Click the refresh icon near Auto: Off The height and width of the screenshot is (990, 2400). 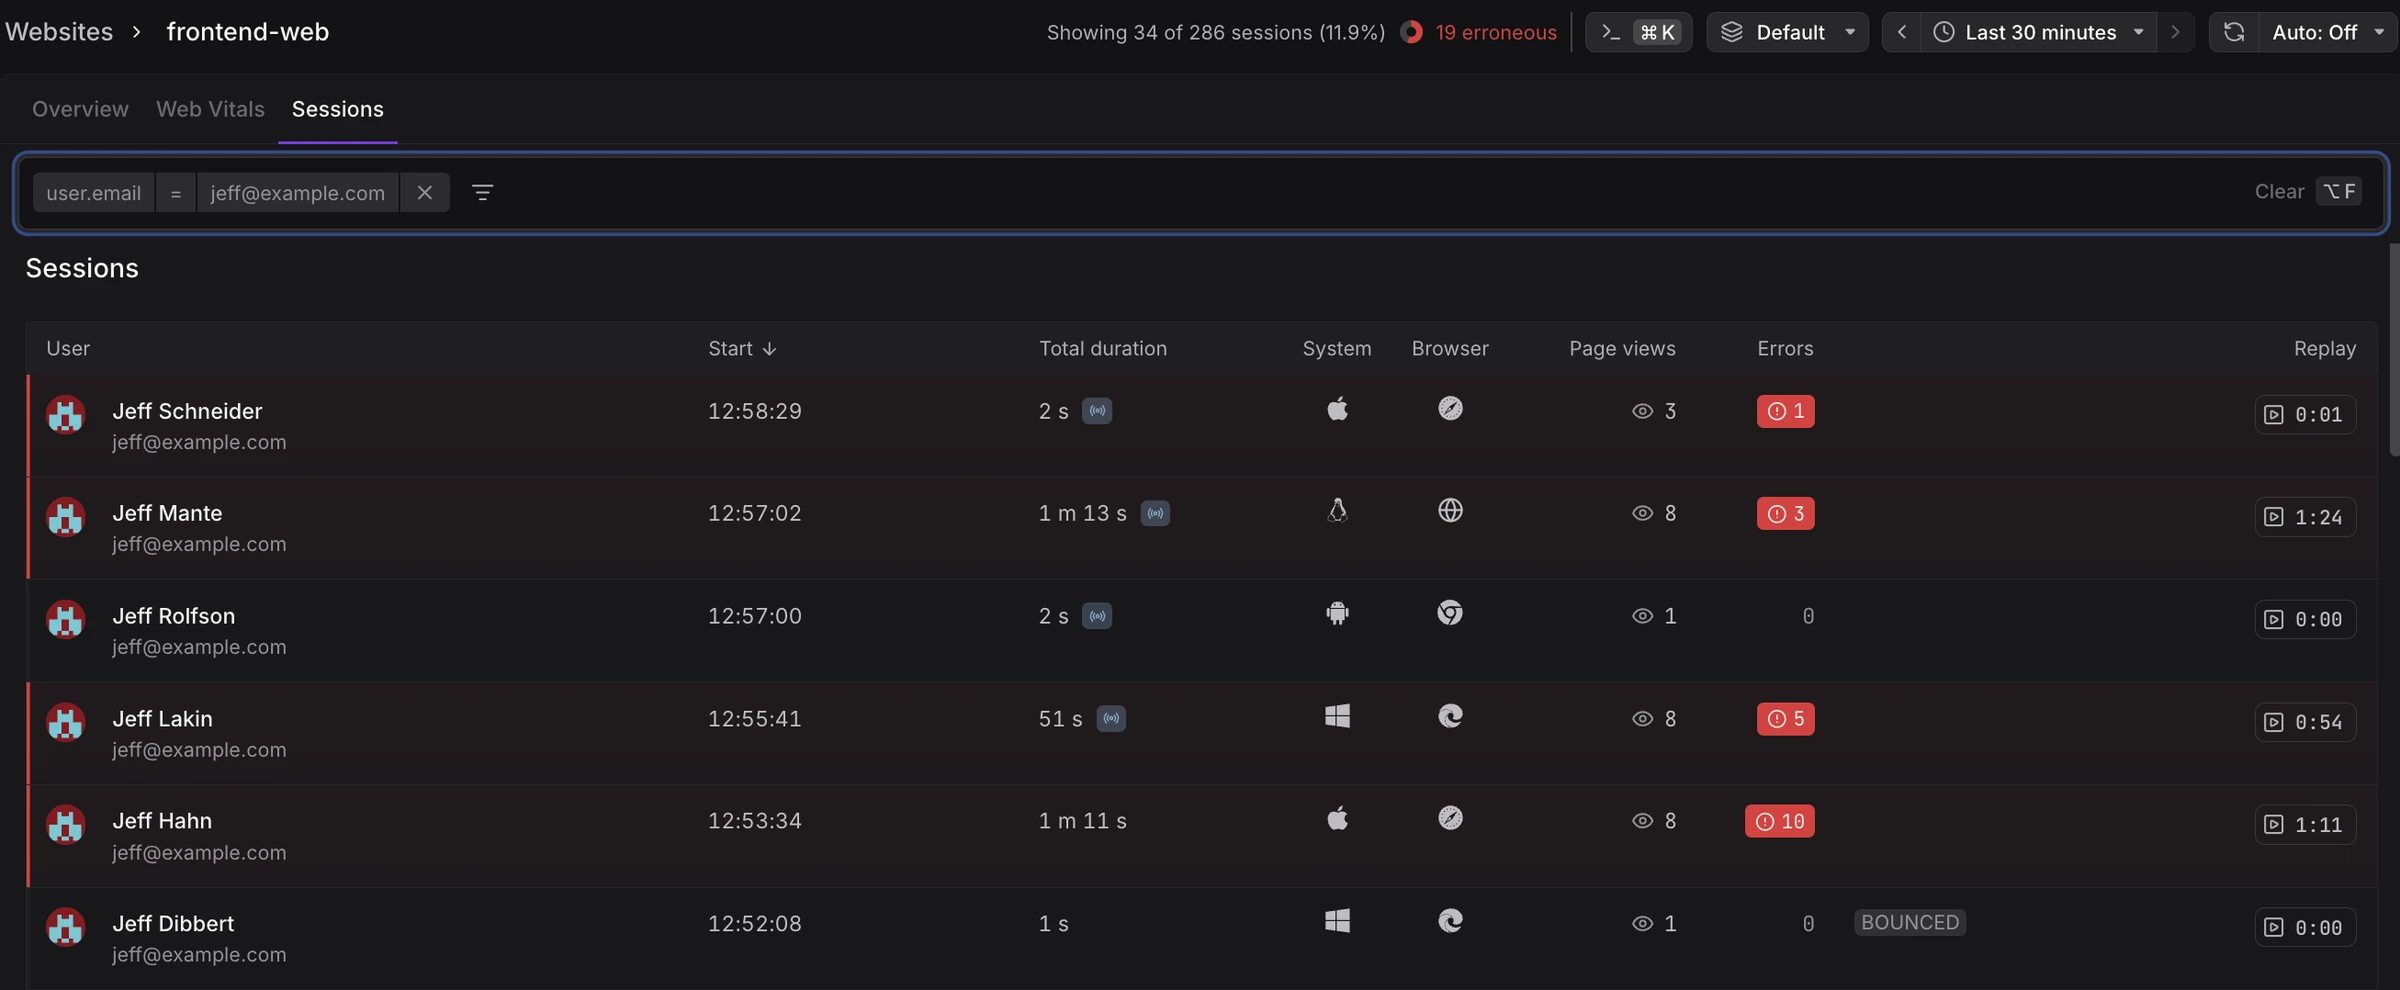pos(2234,32)
